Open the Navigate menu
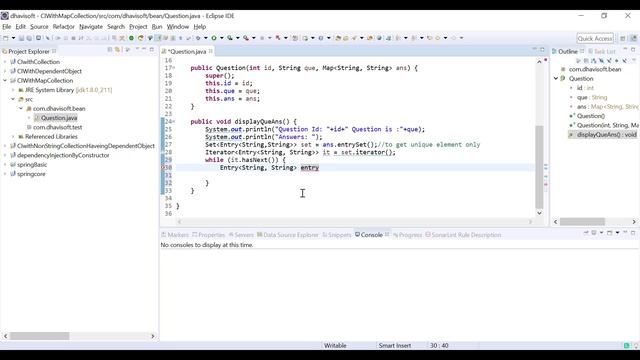The height and width of the screenshot is (360, 640). pyautogui.click(x=91, y=27)
